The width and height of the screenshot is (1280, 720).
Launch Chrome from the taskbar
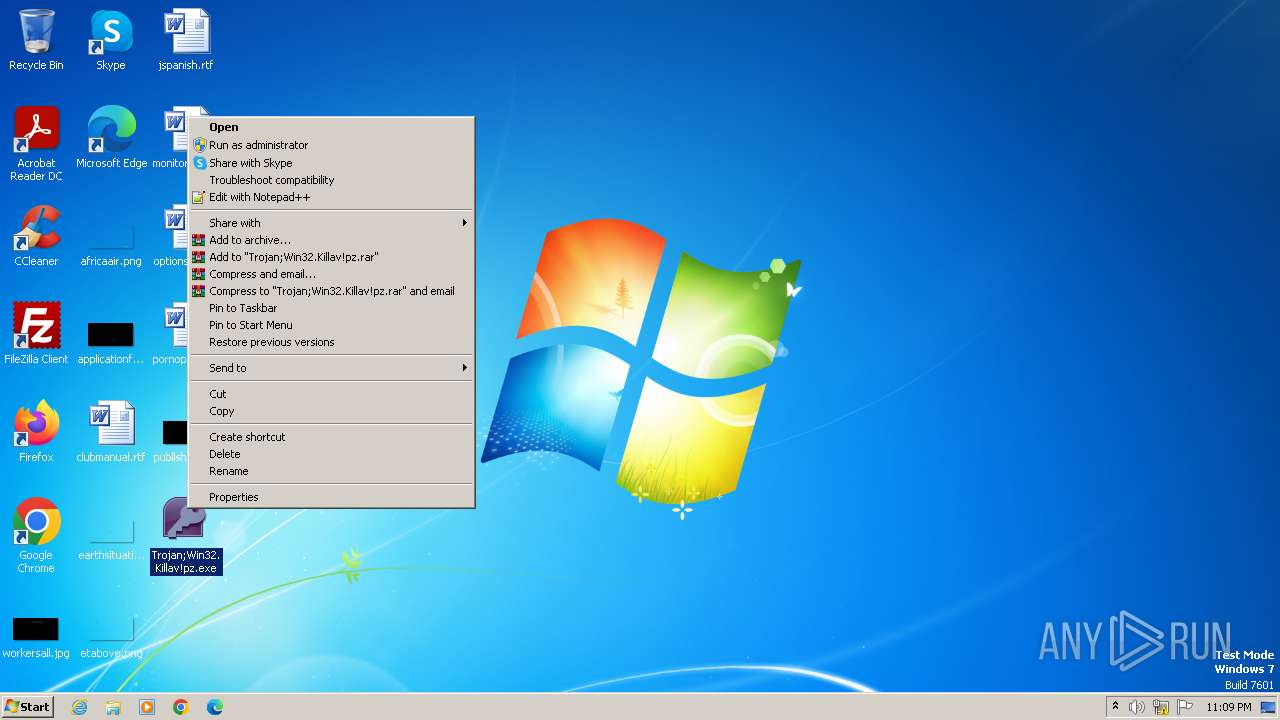(181, 707)
